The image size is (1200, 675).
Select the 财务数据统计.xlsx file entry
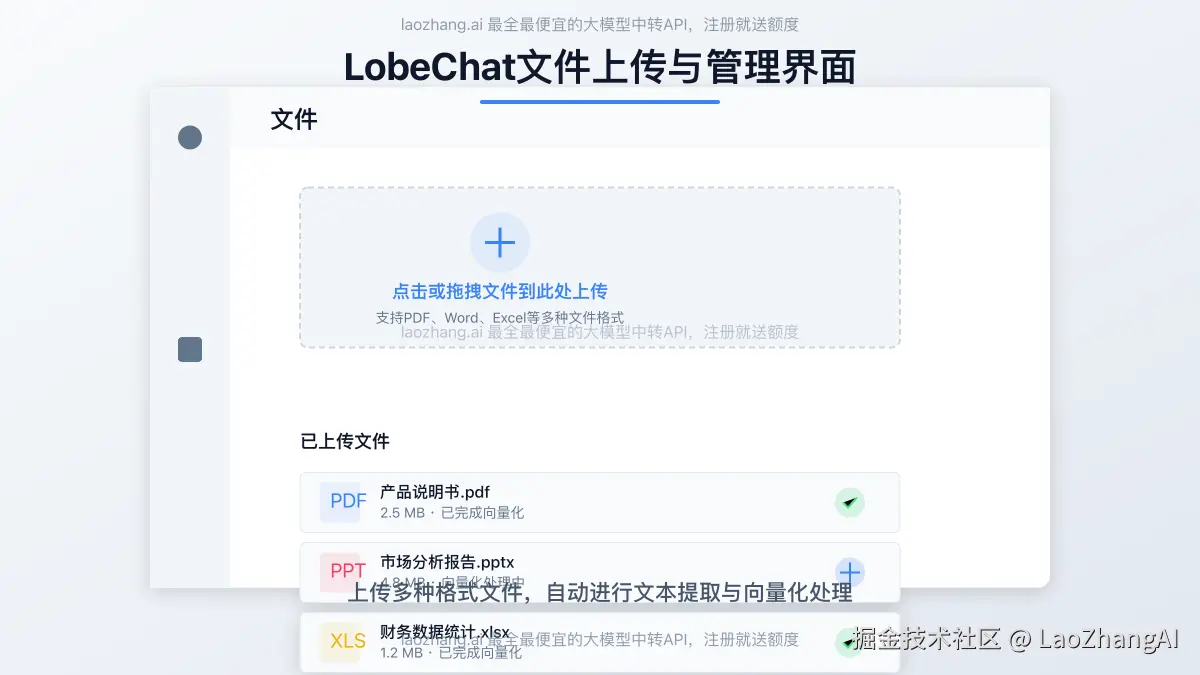click(600, 640)
